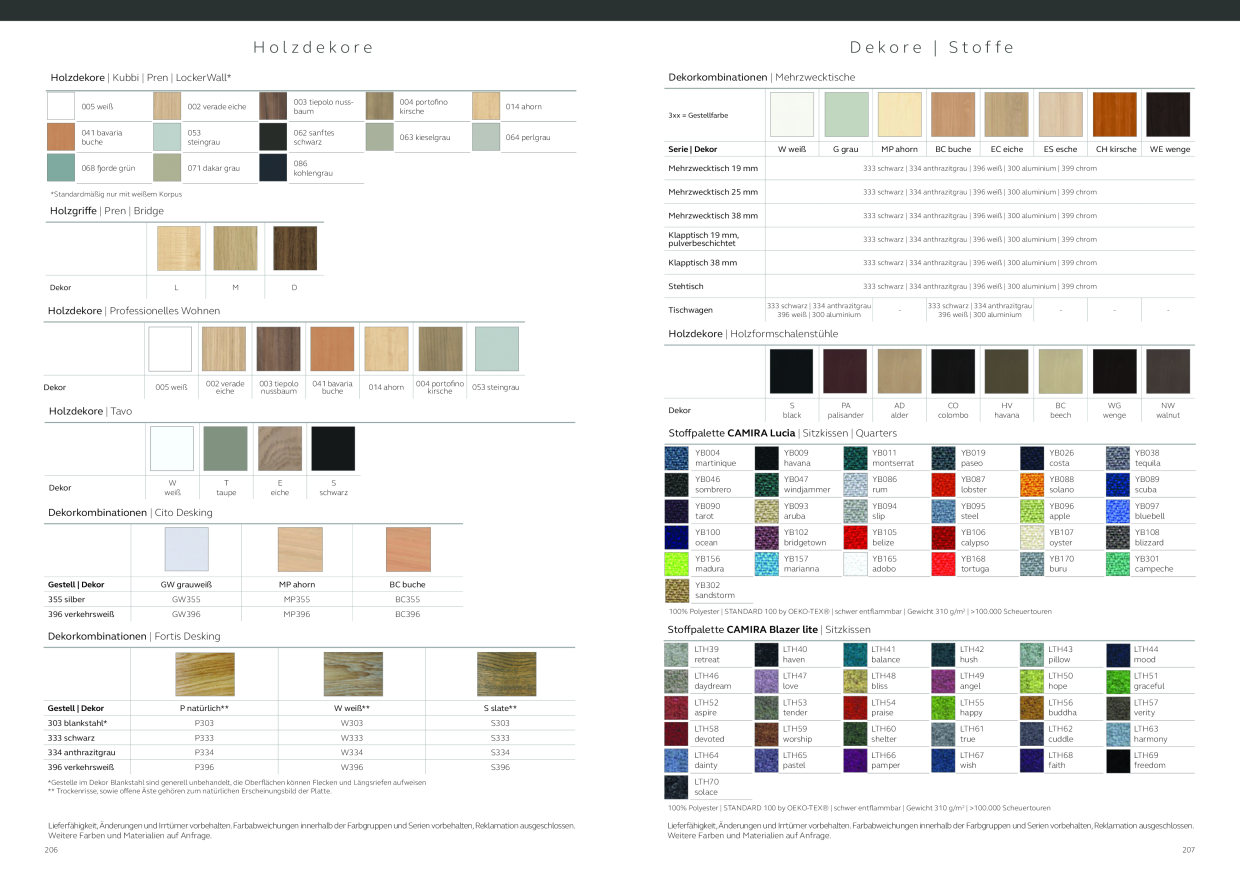Screen dimensions: 1240x876
Task: Select the PA palisander chair swatch
Action: [x=845, y=371]
